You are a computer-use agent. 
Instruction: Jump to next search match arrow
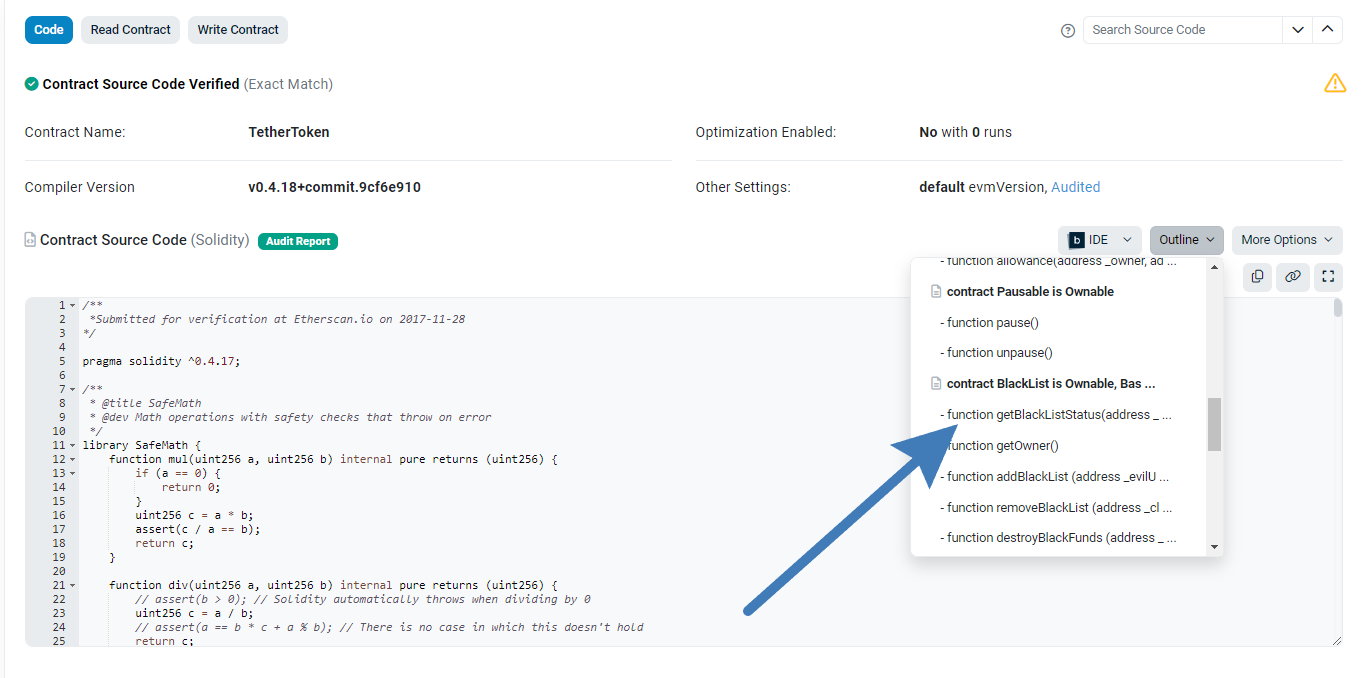1297,30
